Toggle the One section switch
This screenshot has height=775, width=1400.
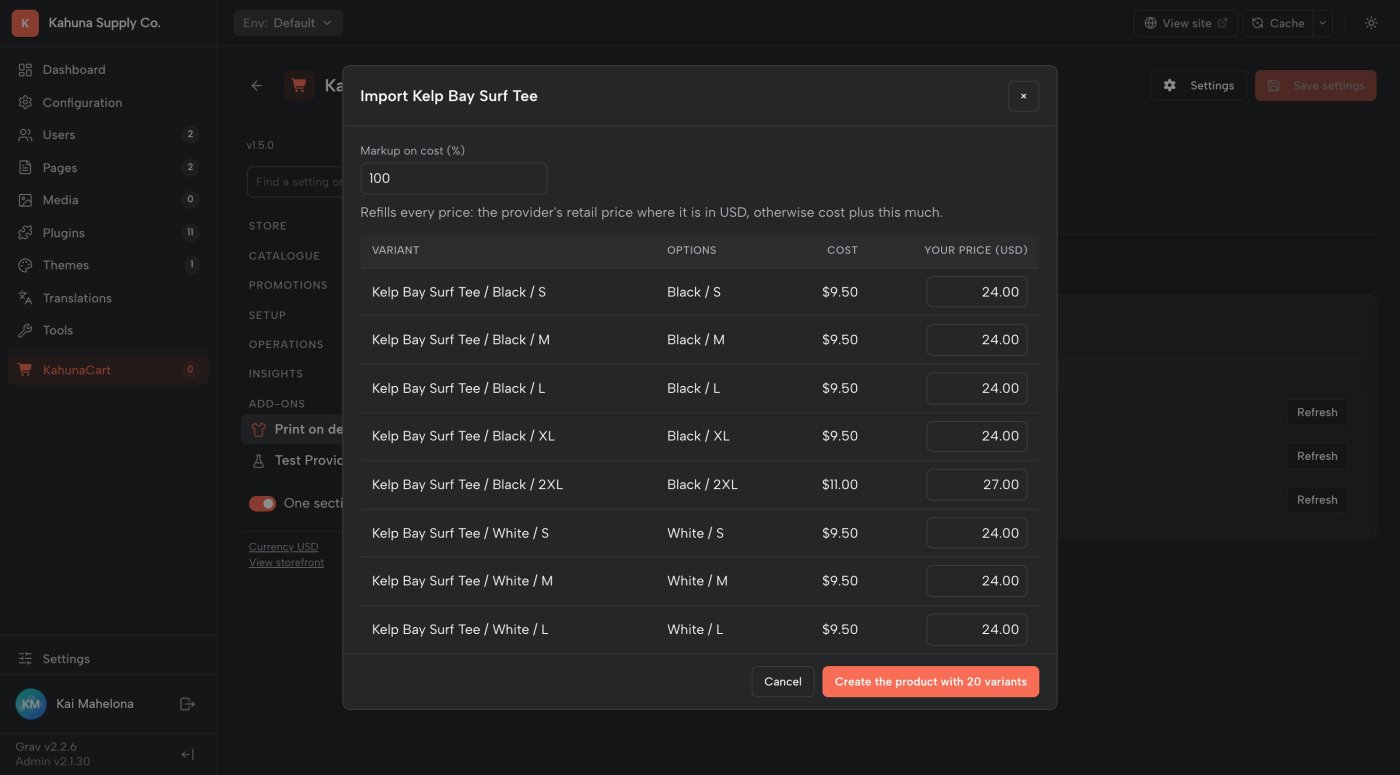click(262, 504)
